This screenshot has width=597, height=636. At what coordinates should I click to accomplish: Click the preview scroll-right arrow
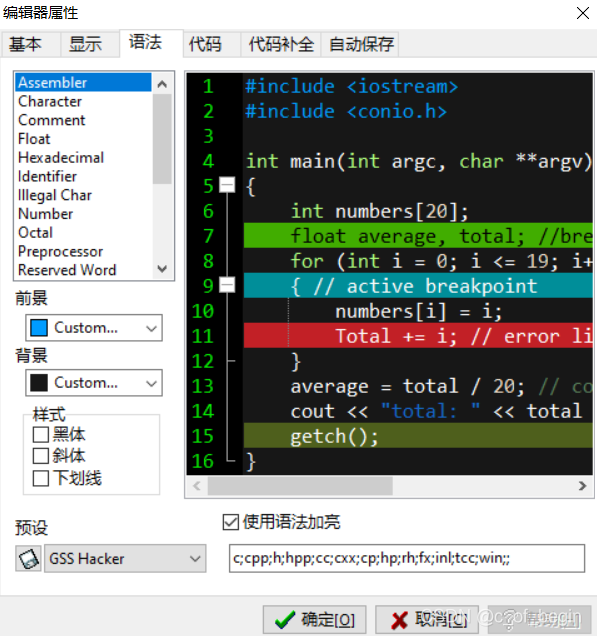click(582, 486)
